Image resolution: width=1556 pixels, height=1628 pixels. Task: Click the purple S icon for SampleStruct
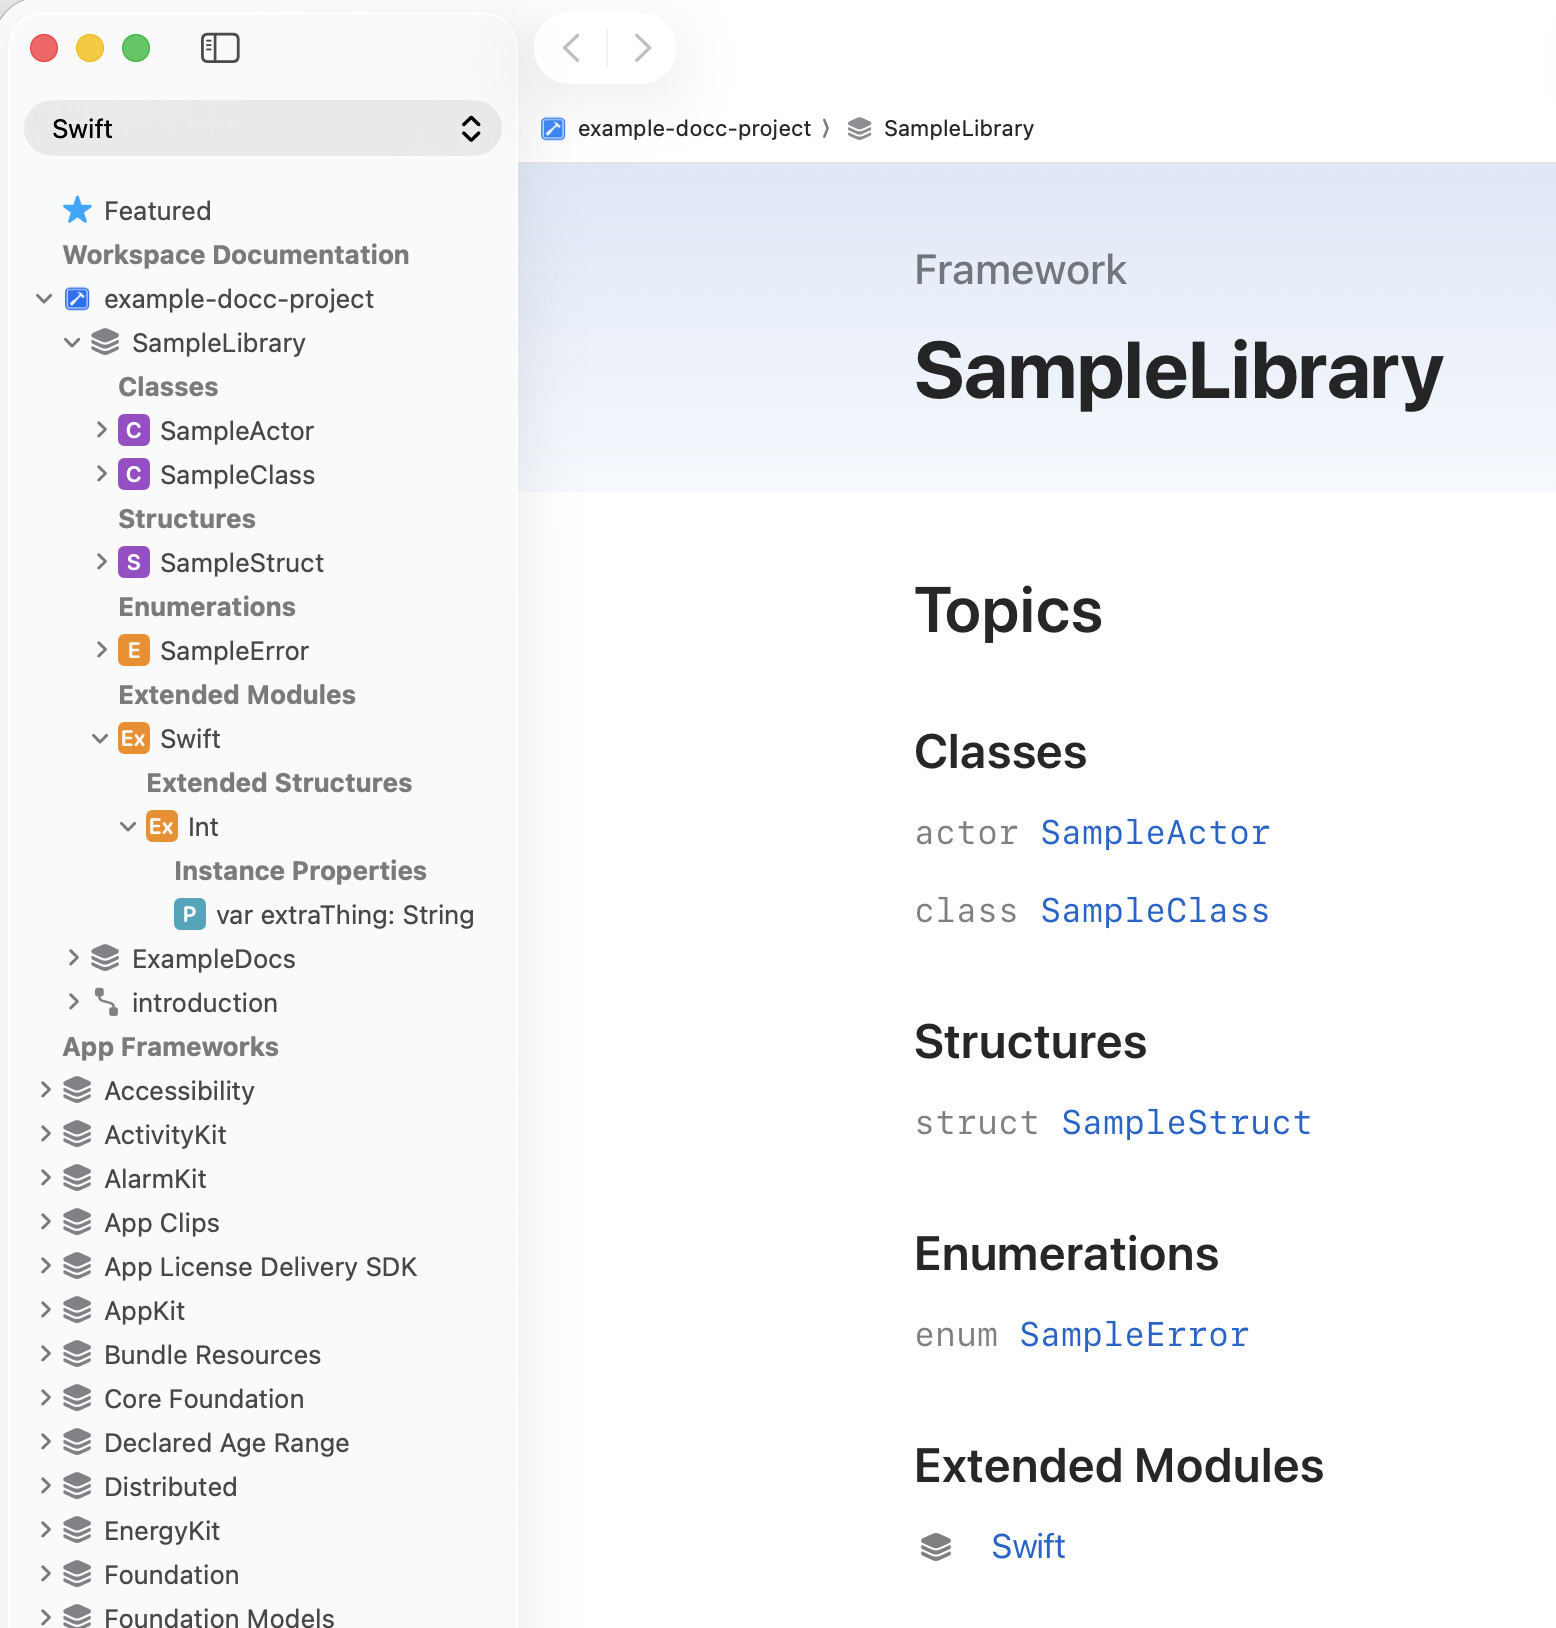[x=133, y=563]
